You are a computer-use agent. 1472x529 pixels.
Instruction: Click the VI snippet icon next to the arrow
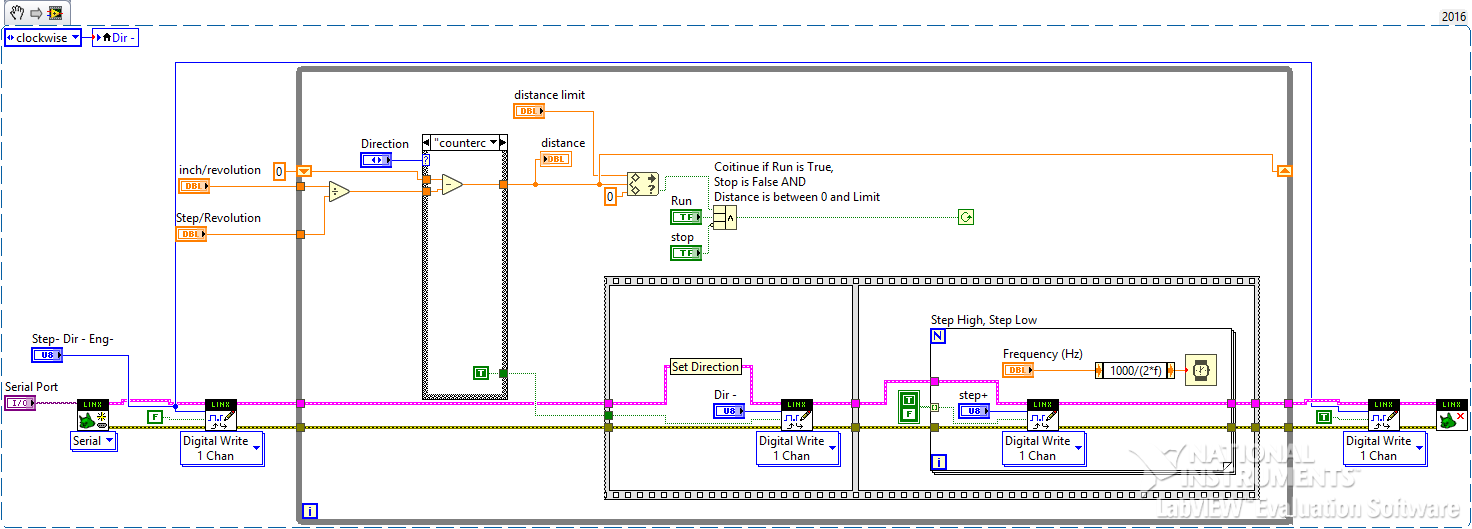(55, 12)
